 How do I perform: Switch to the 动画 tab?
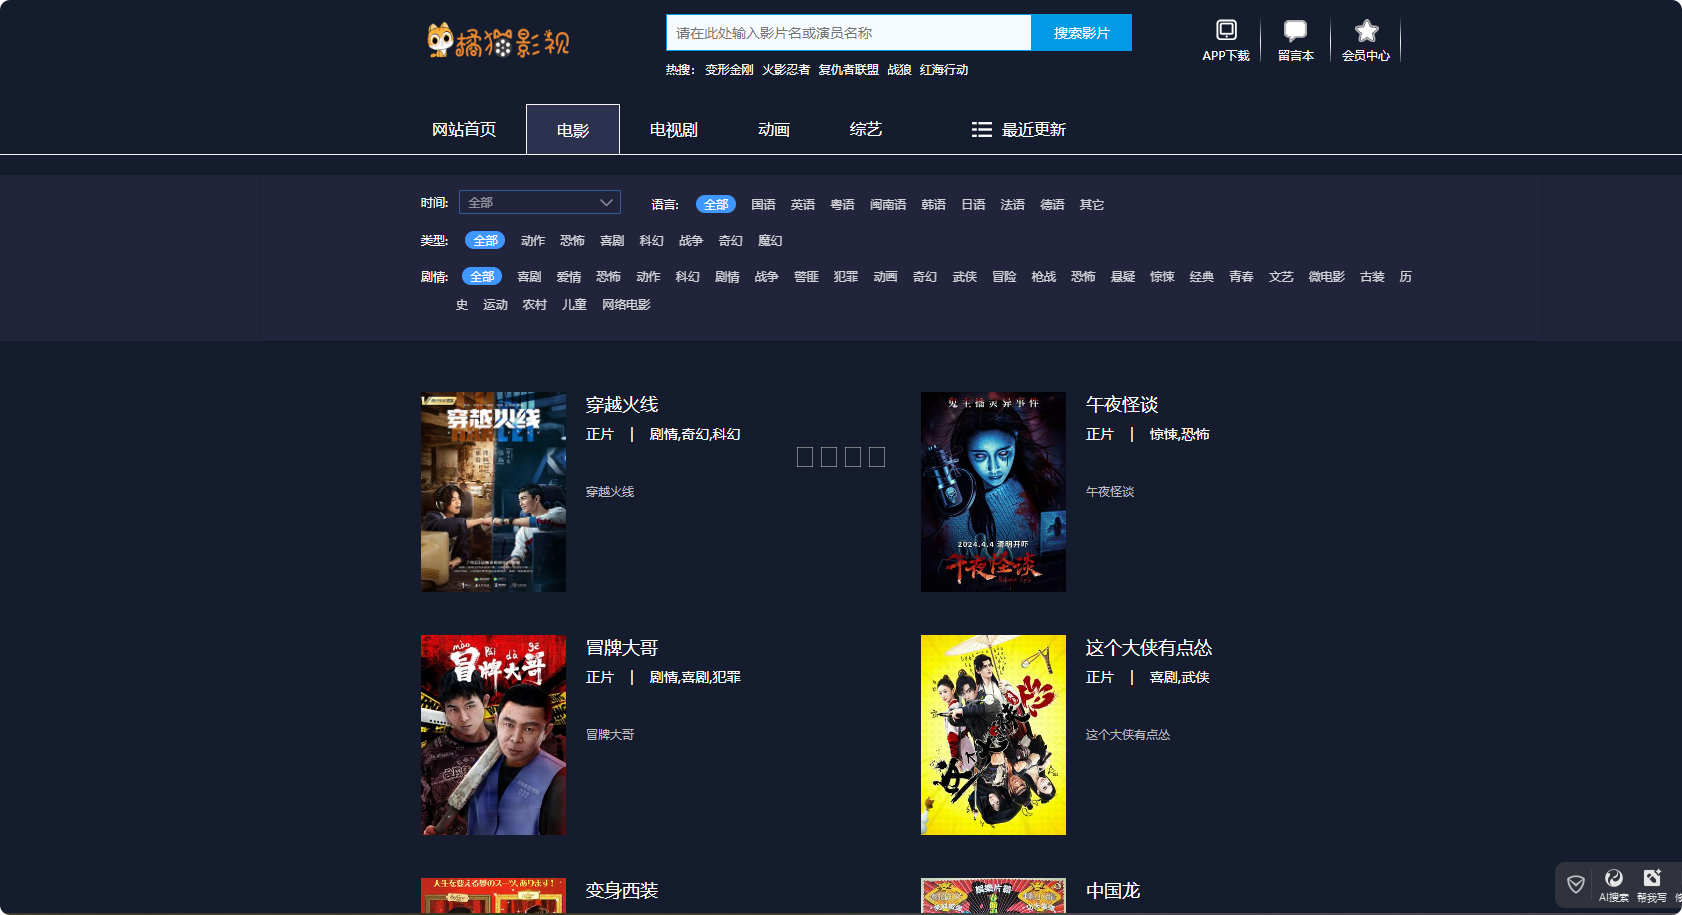(x=774, y=130)
